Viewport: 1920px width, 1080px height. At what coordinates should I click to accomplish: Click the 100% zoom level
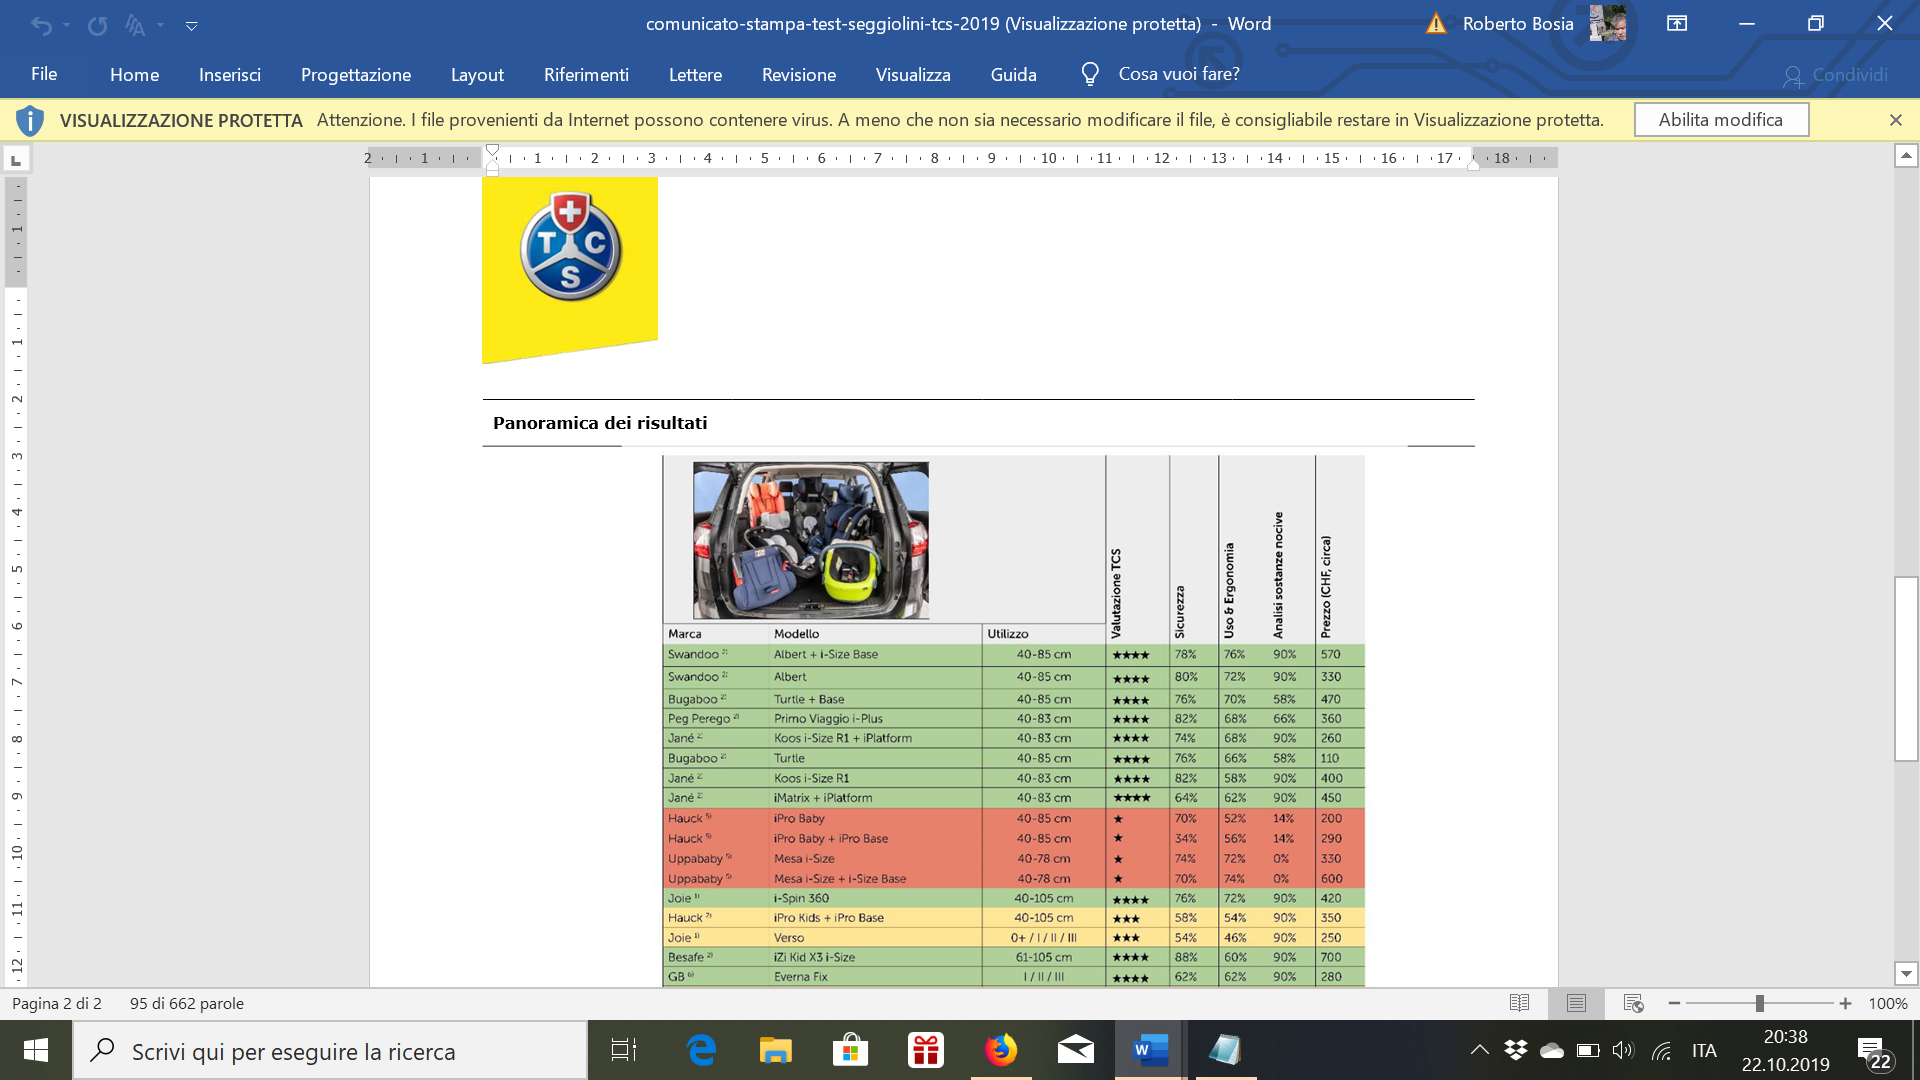tap(1888, 1003)
